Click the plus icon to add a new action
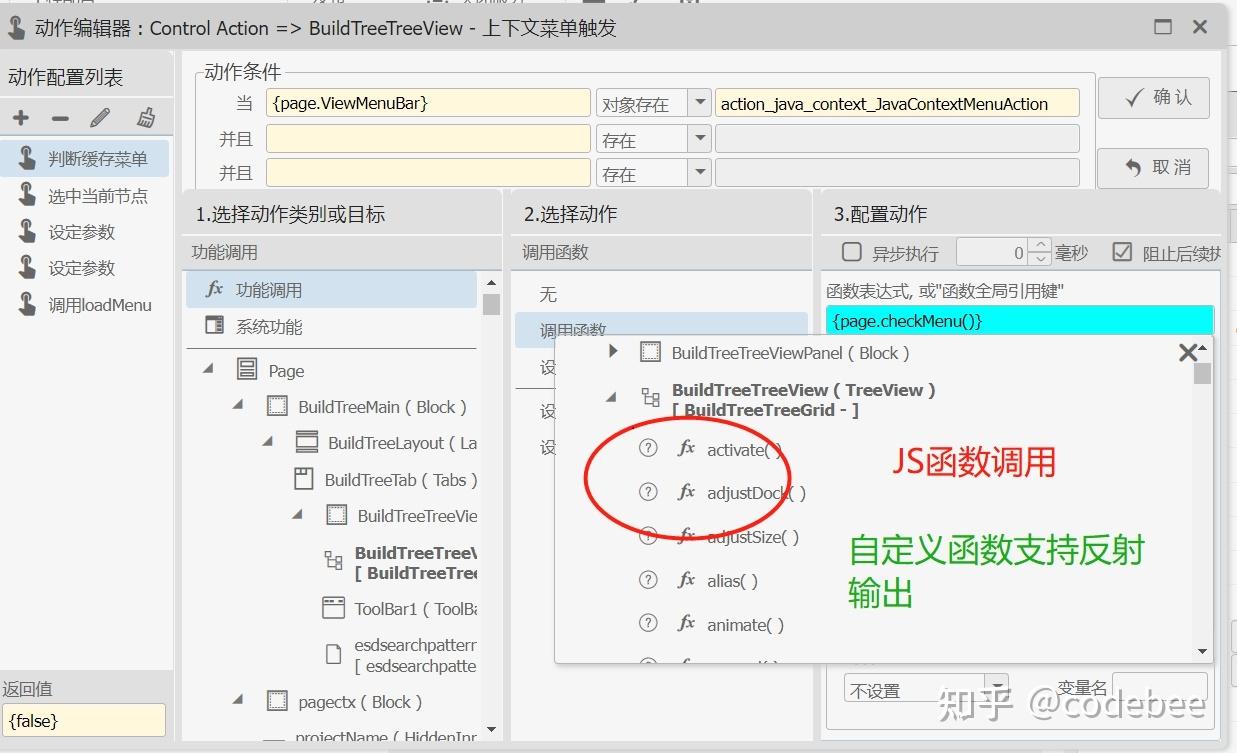The width and height of the screenshot is (1237, 753). [x=20, y=117]
